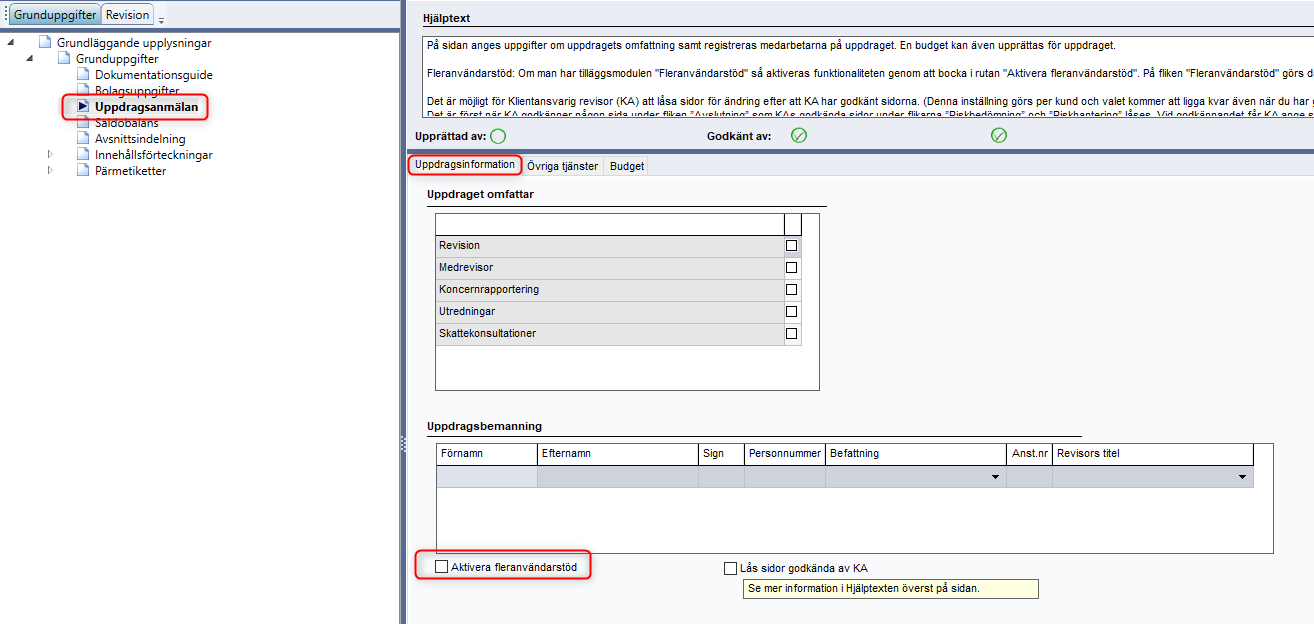Click the green 'Upprättad av' circle icon

click(x=498, y=136)
